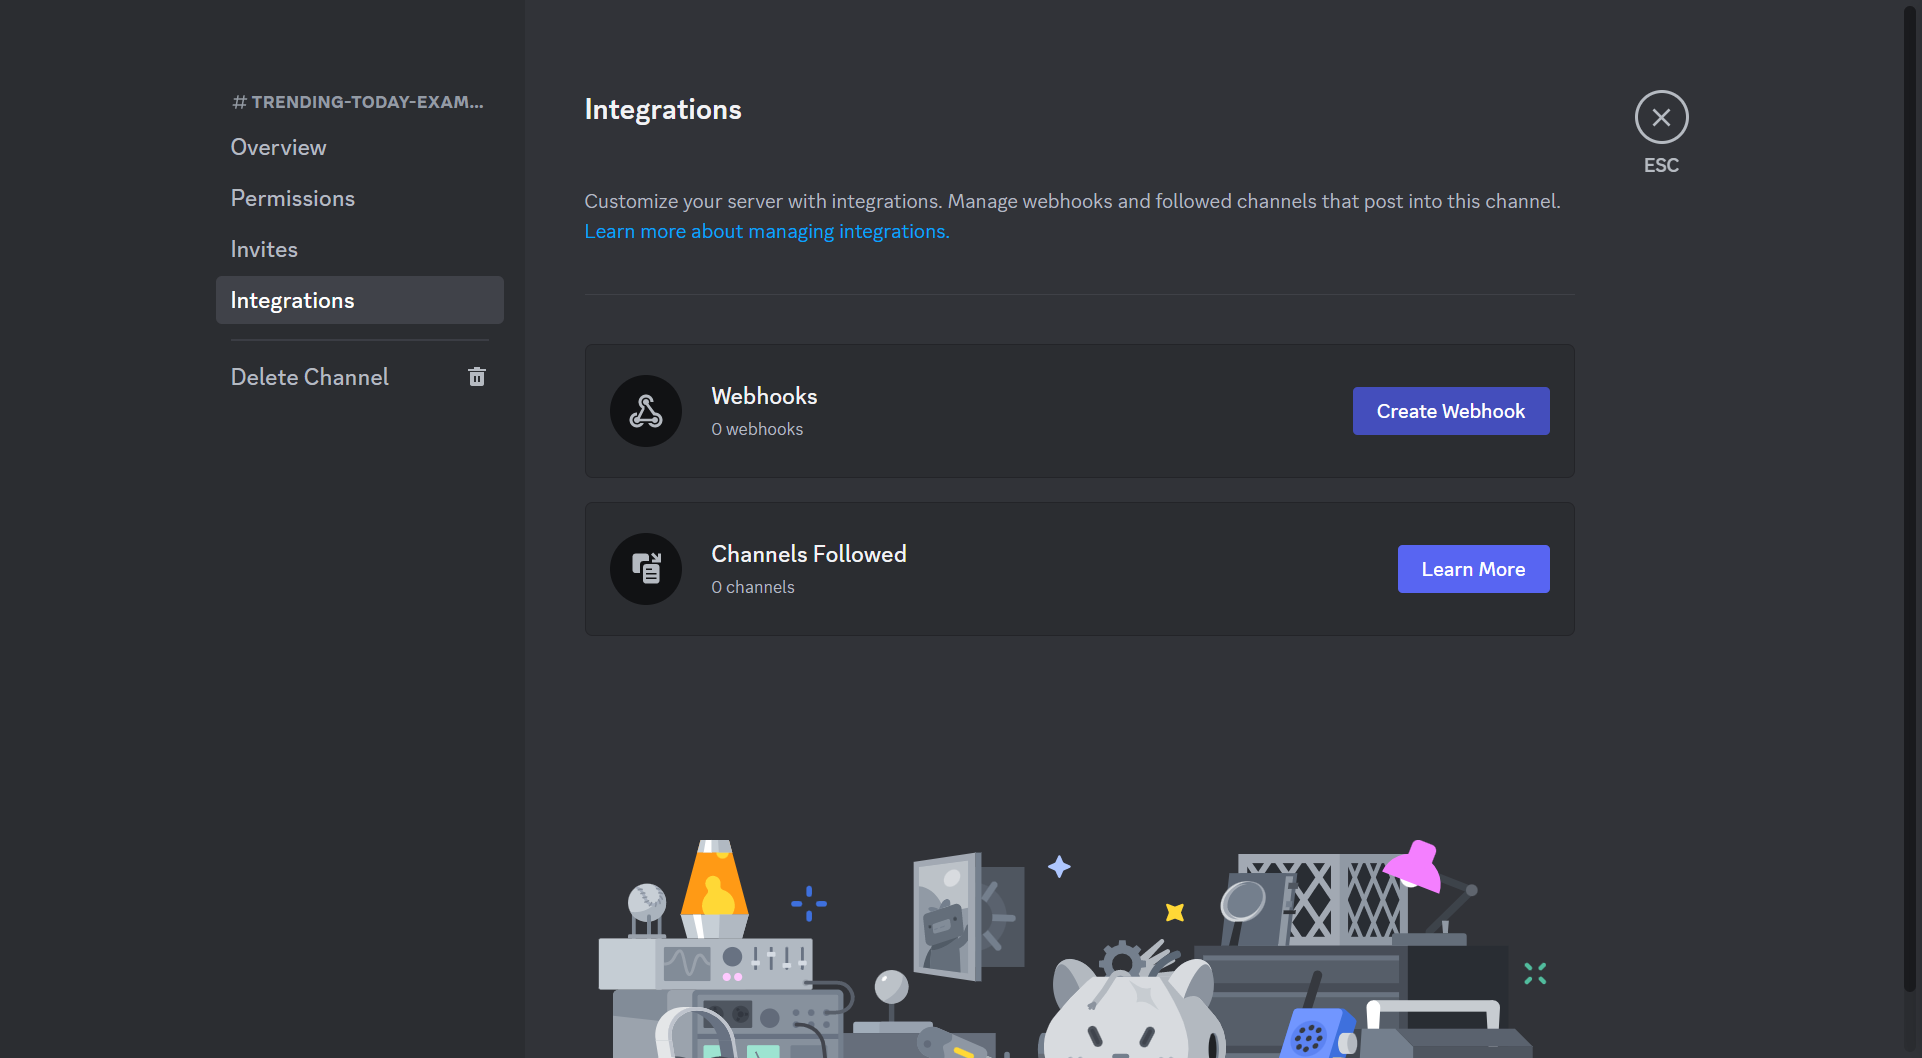Open the Permissions settings tab
This screenshot has height=1058, width=1922.
point(360,198)
